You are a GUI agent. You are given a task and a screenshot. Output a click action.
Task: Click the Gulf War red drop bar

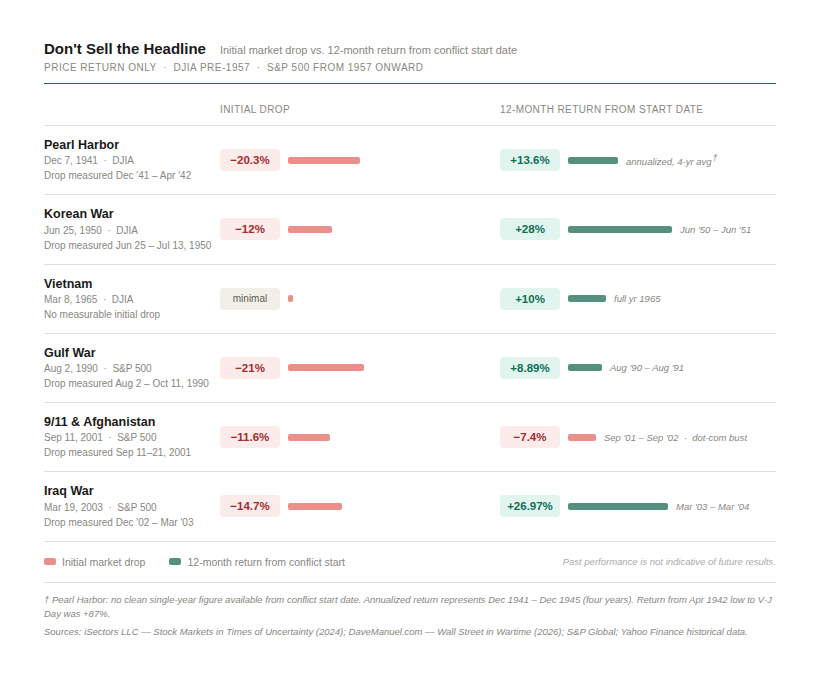tap(325, 368)
